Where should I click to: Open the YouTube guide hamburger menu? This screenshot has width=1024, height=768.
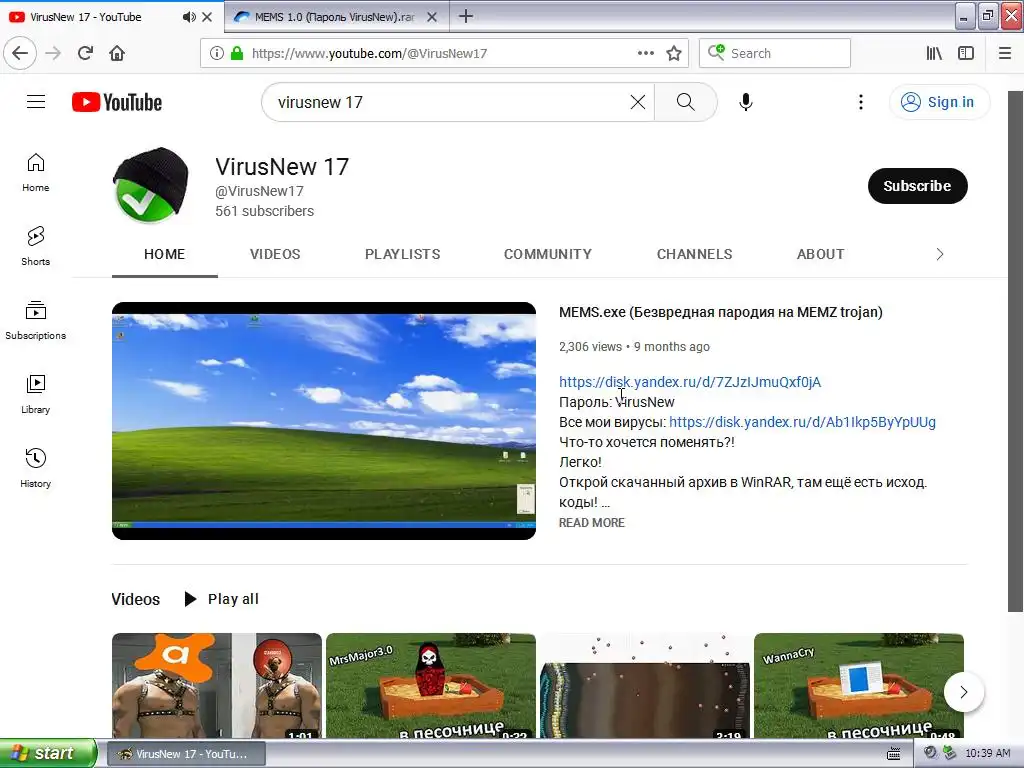36,102
